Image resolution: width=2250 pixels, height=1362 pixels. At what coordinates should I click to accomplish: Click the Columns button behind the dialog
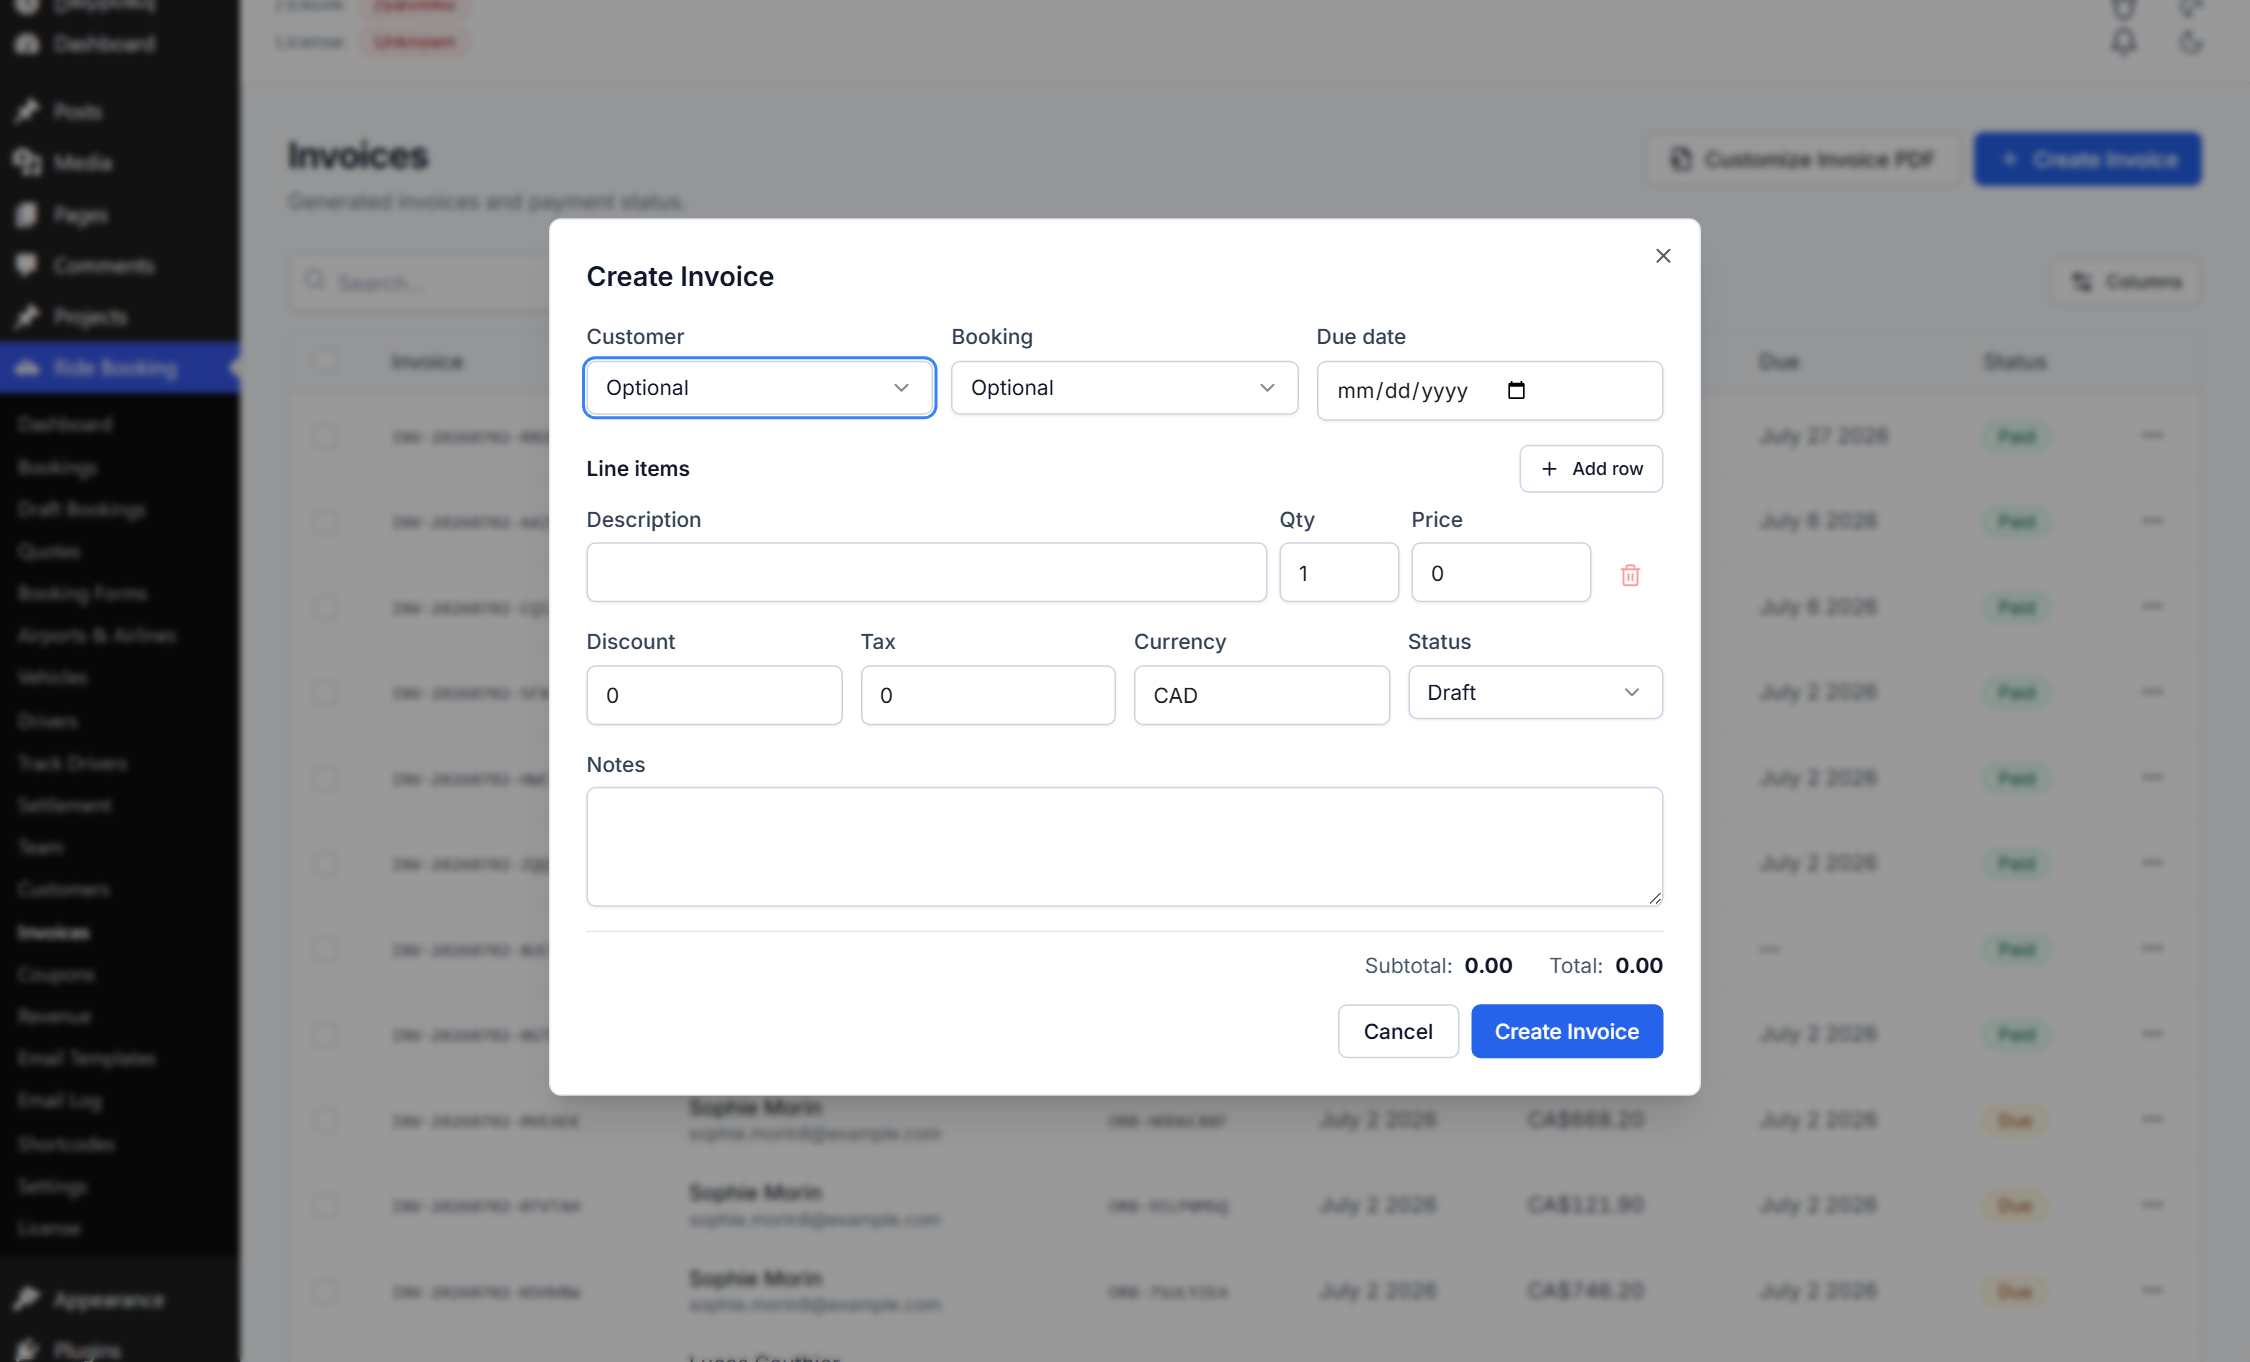pos(2126,282)
